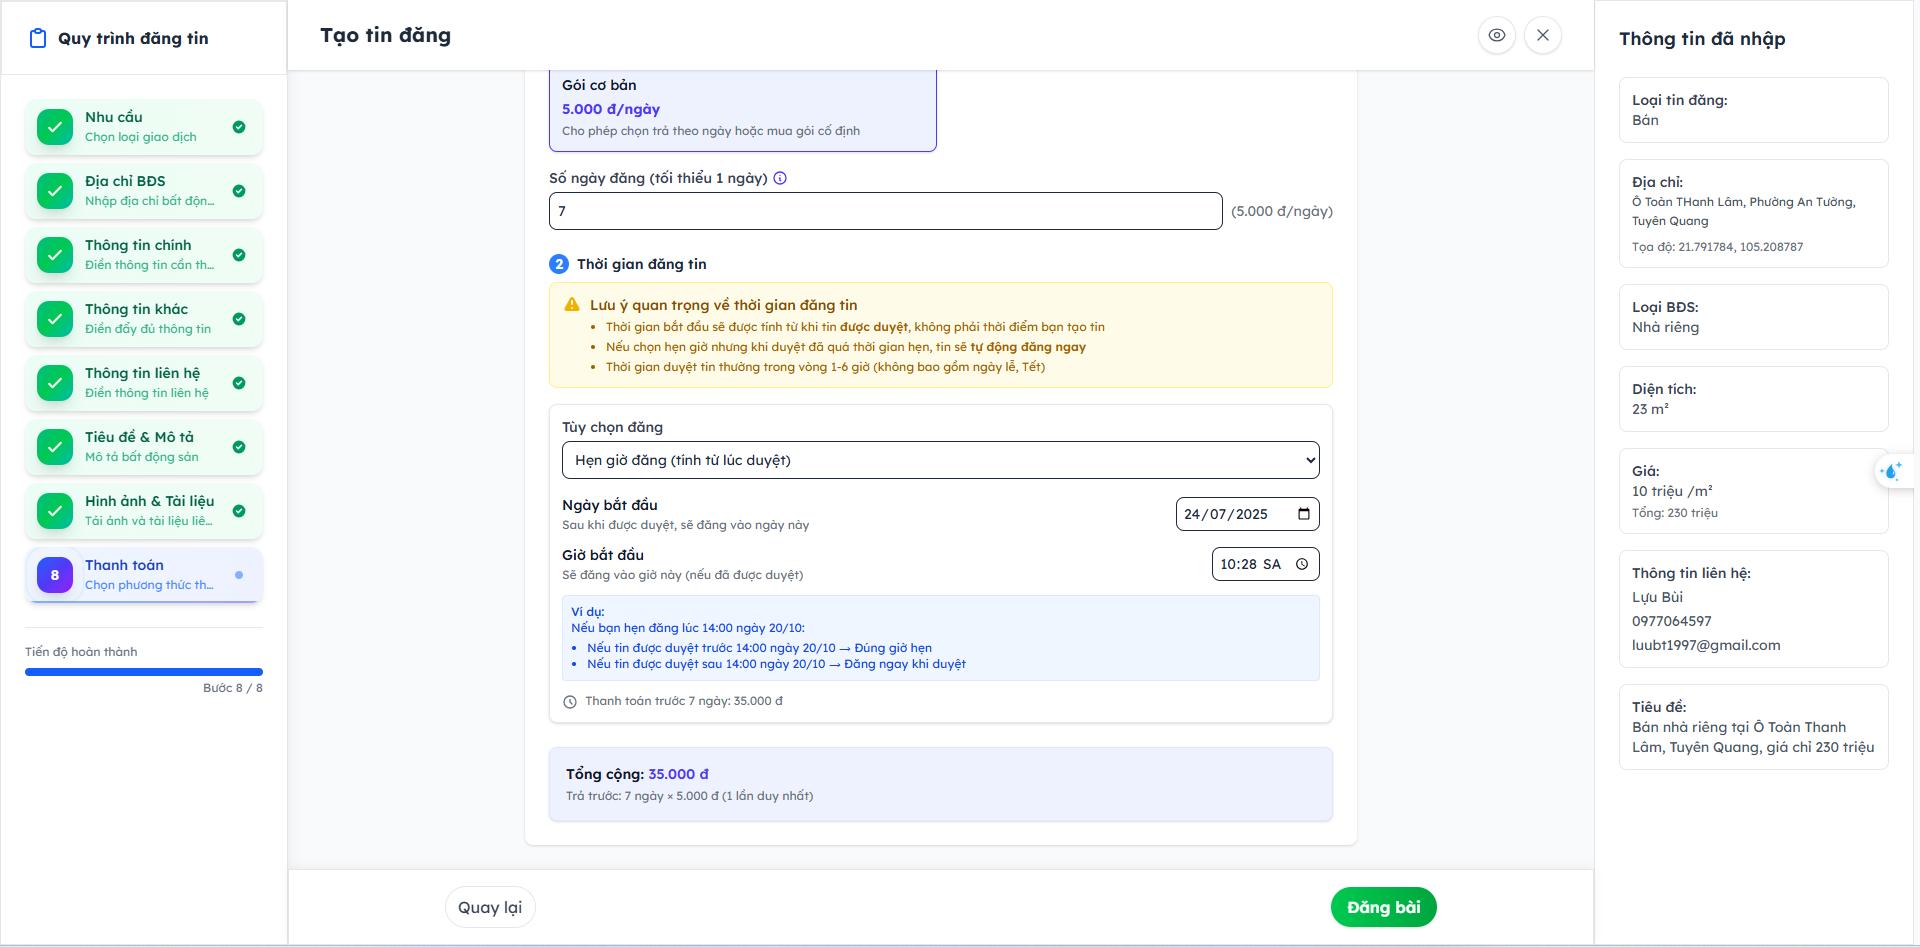This screenshot has height=947, width=1920.
Task: Close the Tạo tin đăng dialog
Action: (1543, 35)
